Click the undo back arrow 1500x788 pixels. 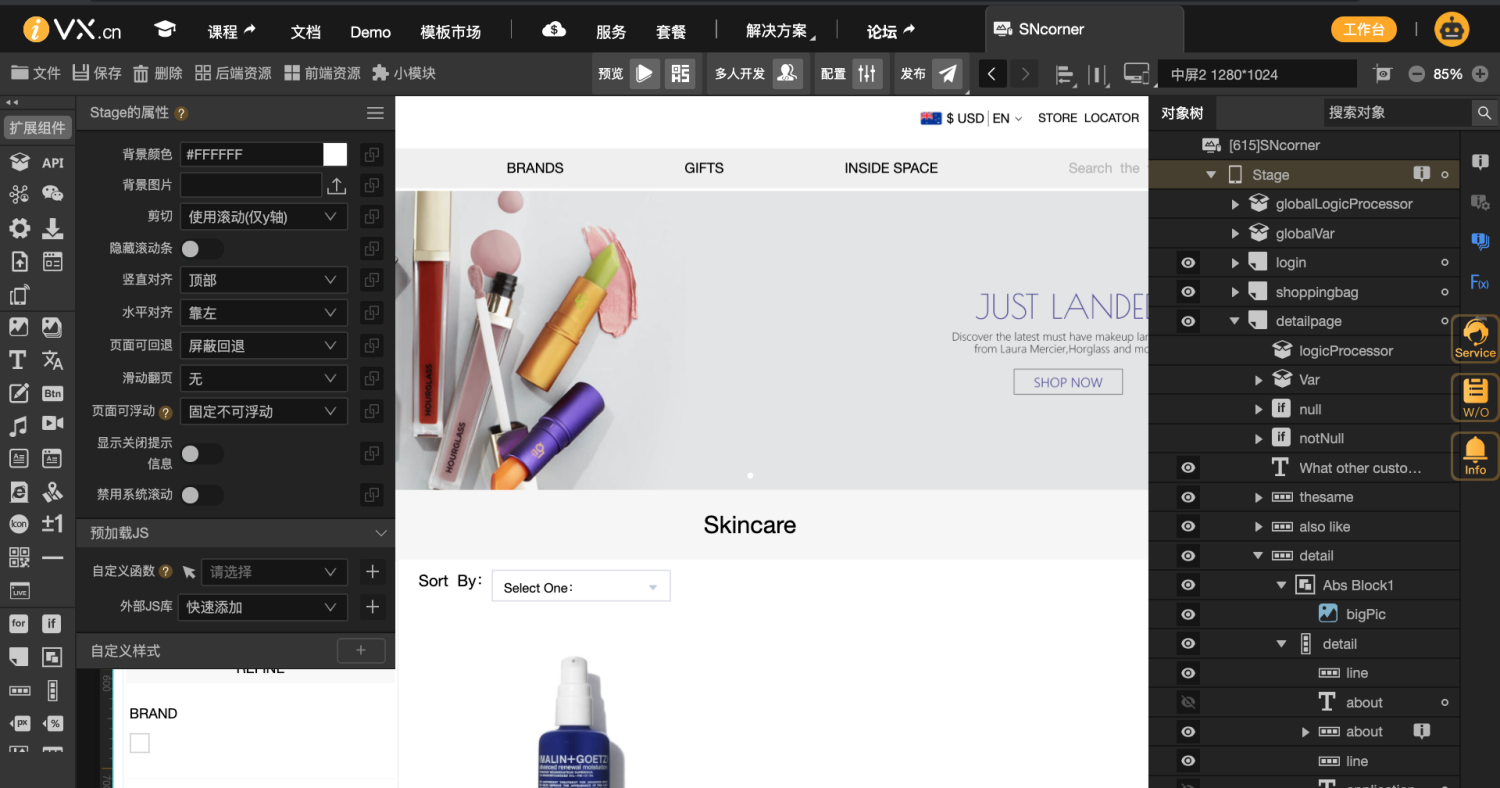(x=992, y=74)
